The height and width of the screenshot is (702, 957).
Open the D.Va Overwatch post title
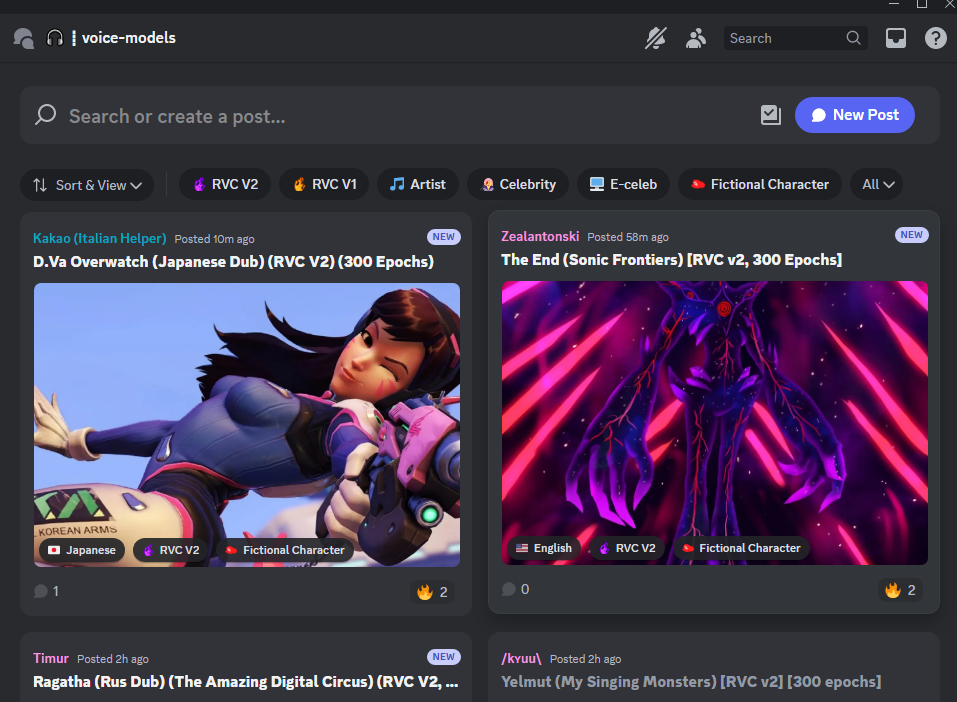coord(233,262)
